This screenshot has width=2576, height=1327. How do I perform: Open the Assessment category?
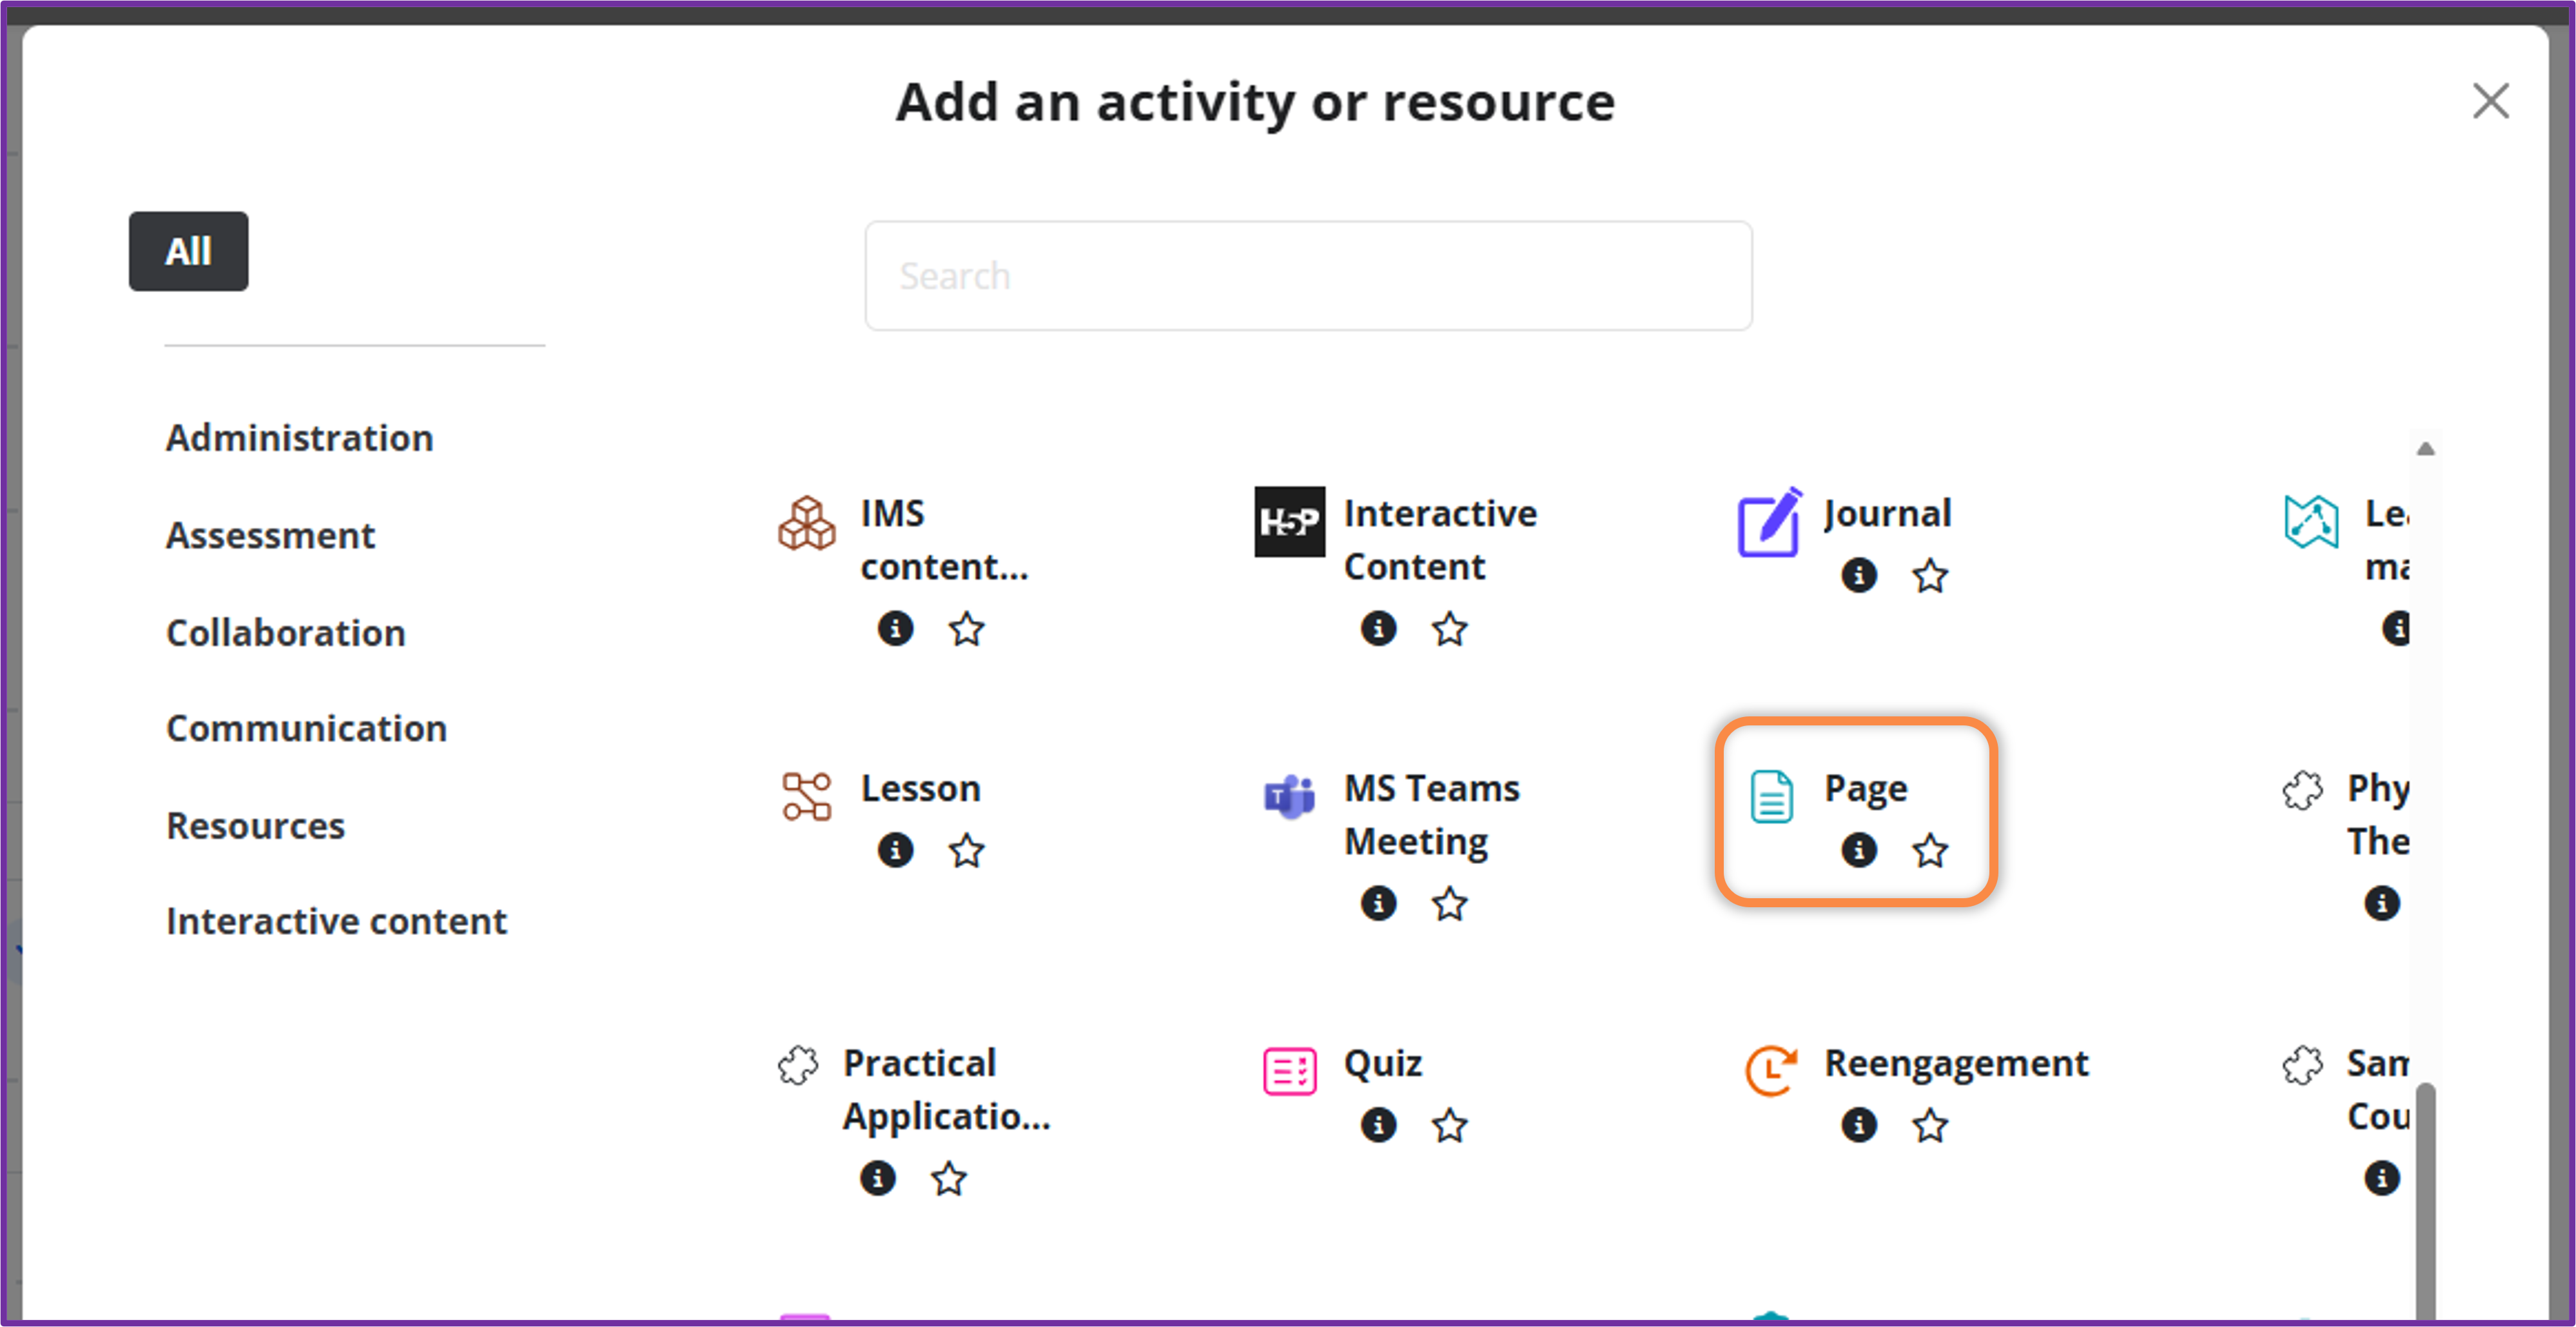click(270, 535)
